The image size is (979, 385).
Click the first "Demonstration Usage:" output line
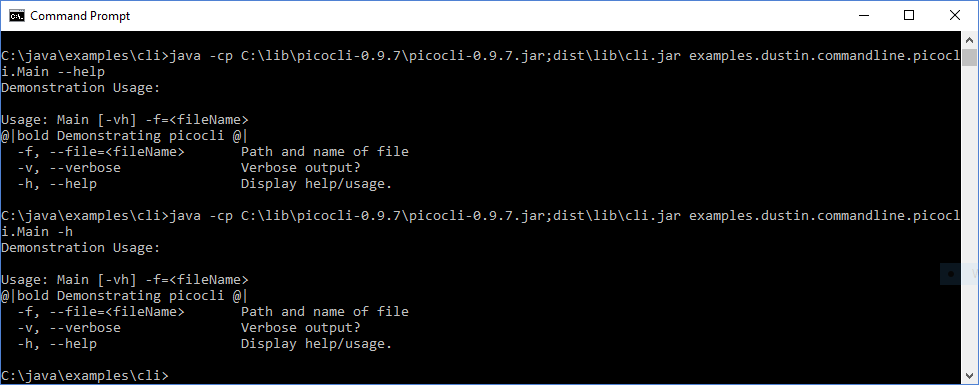click(81, 88)
